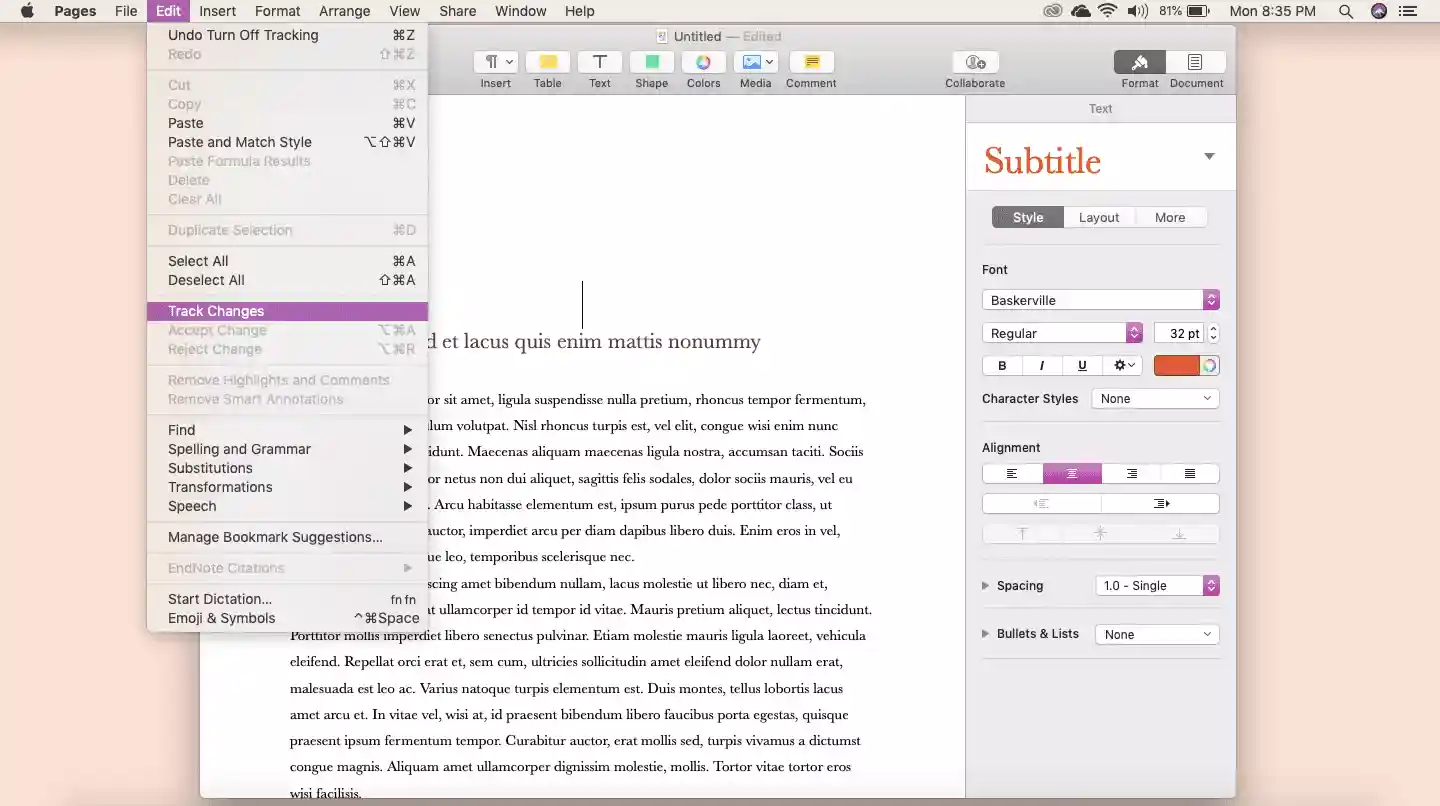
Task: Decrease the paragraph indent
Action: point(1042,504)
